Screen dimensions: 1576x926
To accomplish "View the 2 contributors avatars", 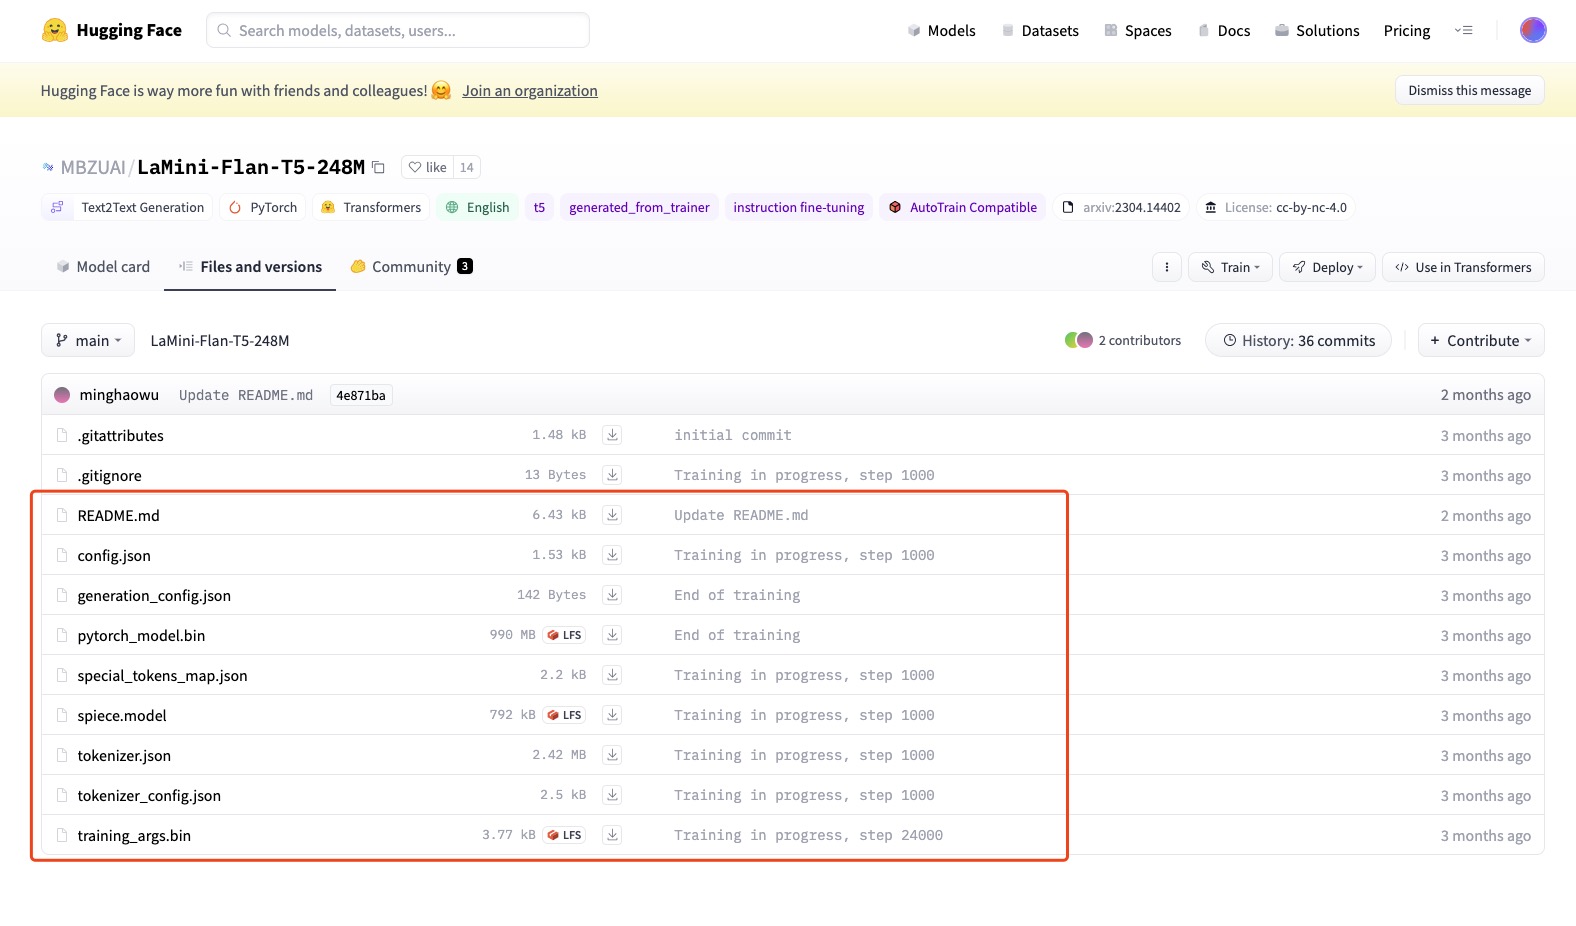I will (x=1079, y=340).
